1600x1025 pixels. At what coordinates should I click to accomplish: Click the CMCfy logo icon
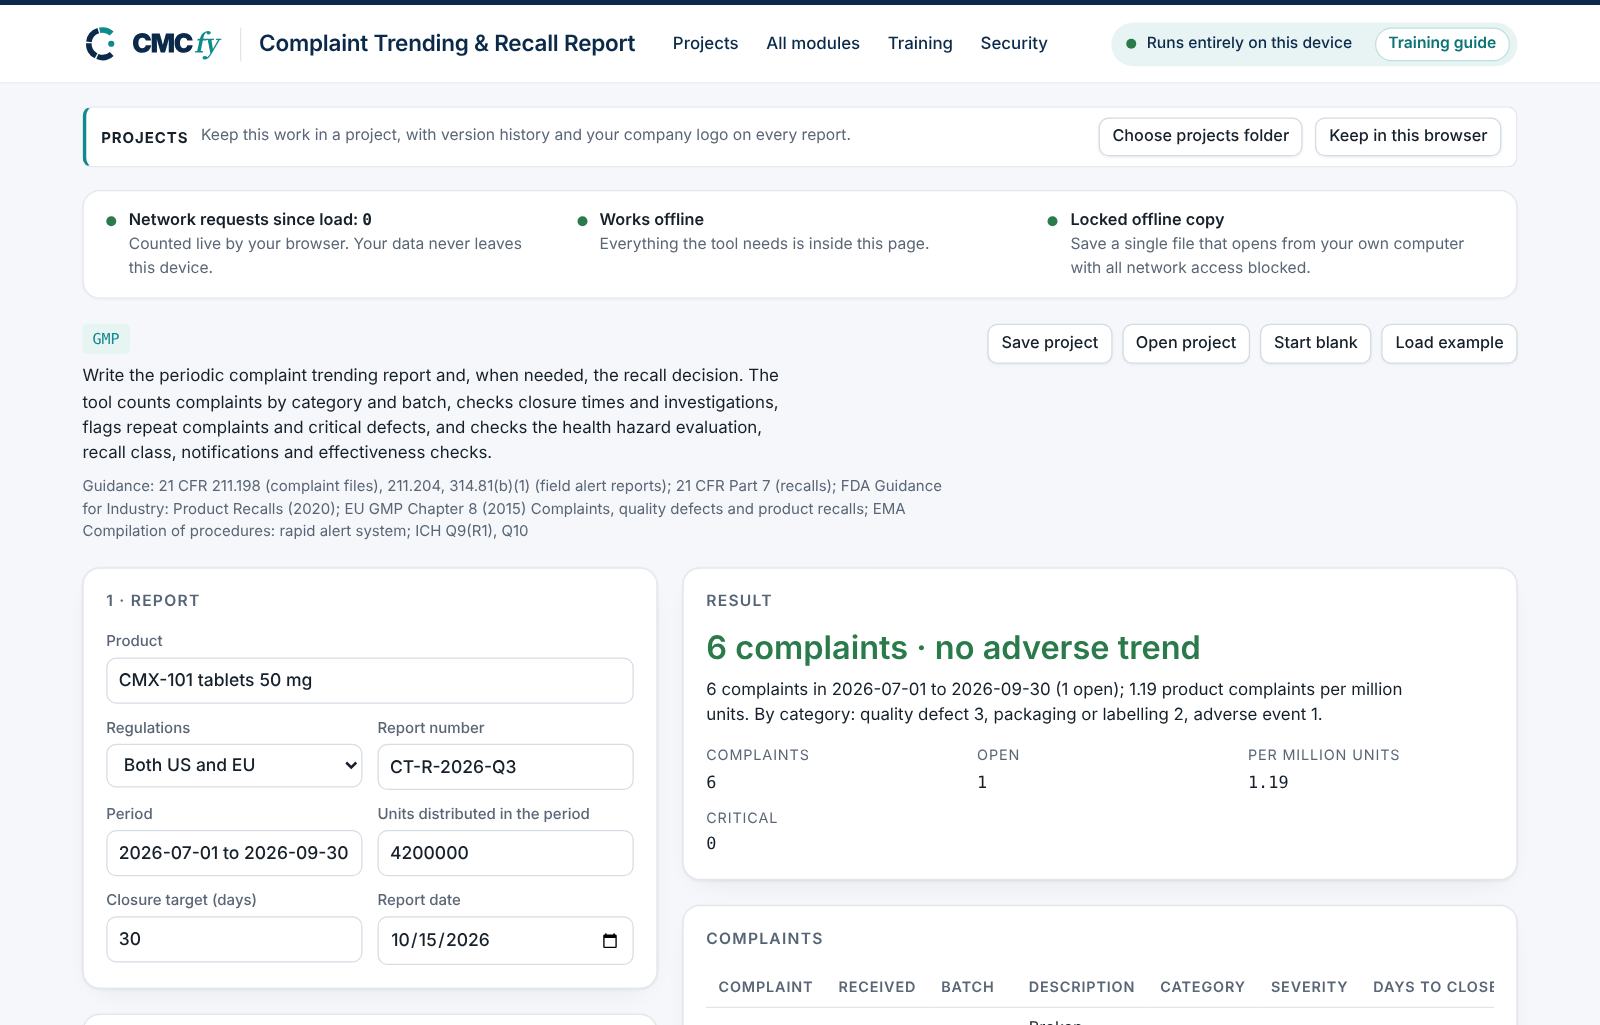click(x=100, y=44)
